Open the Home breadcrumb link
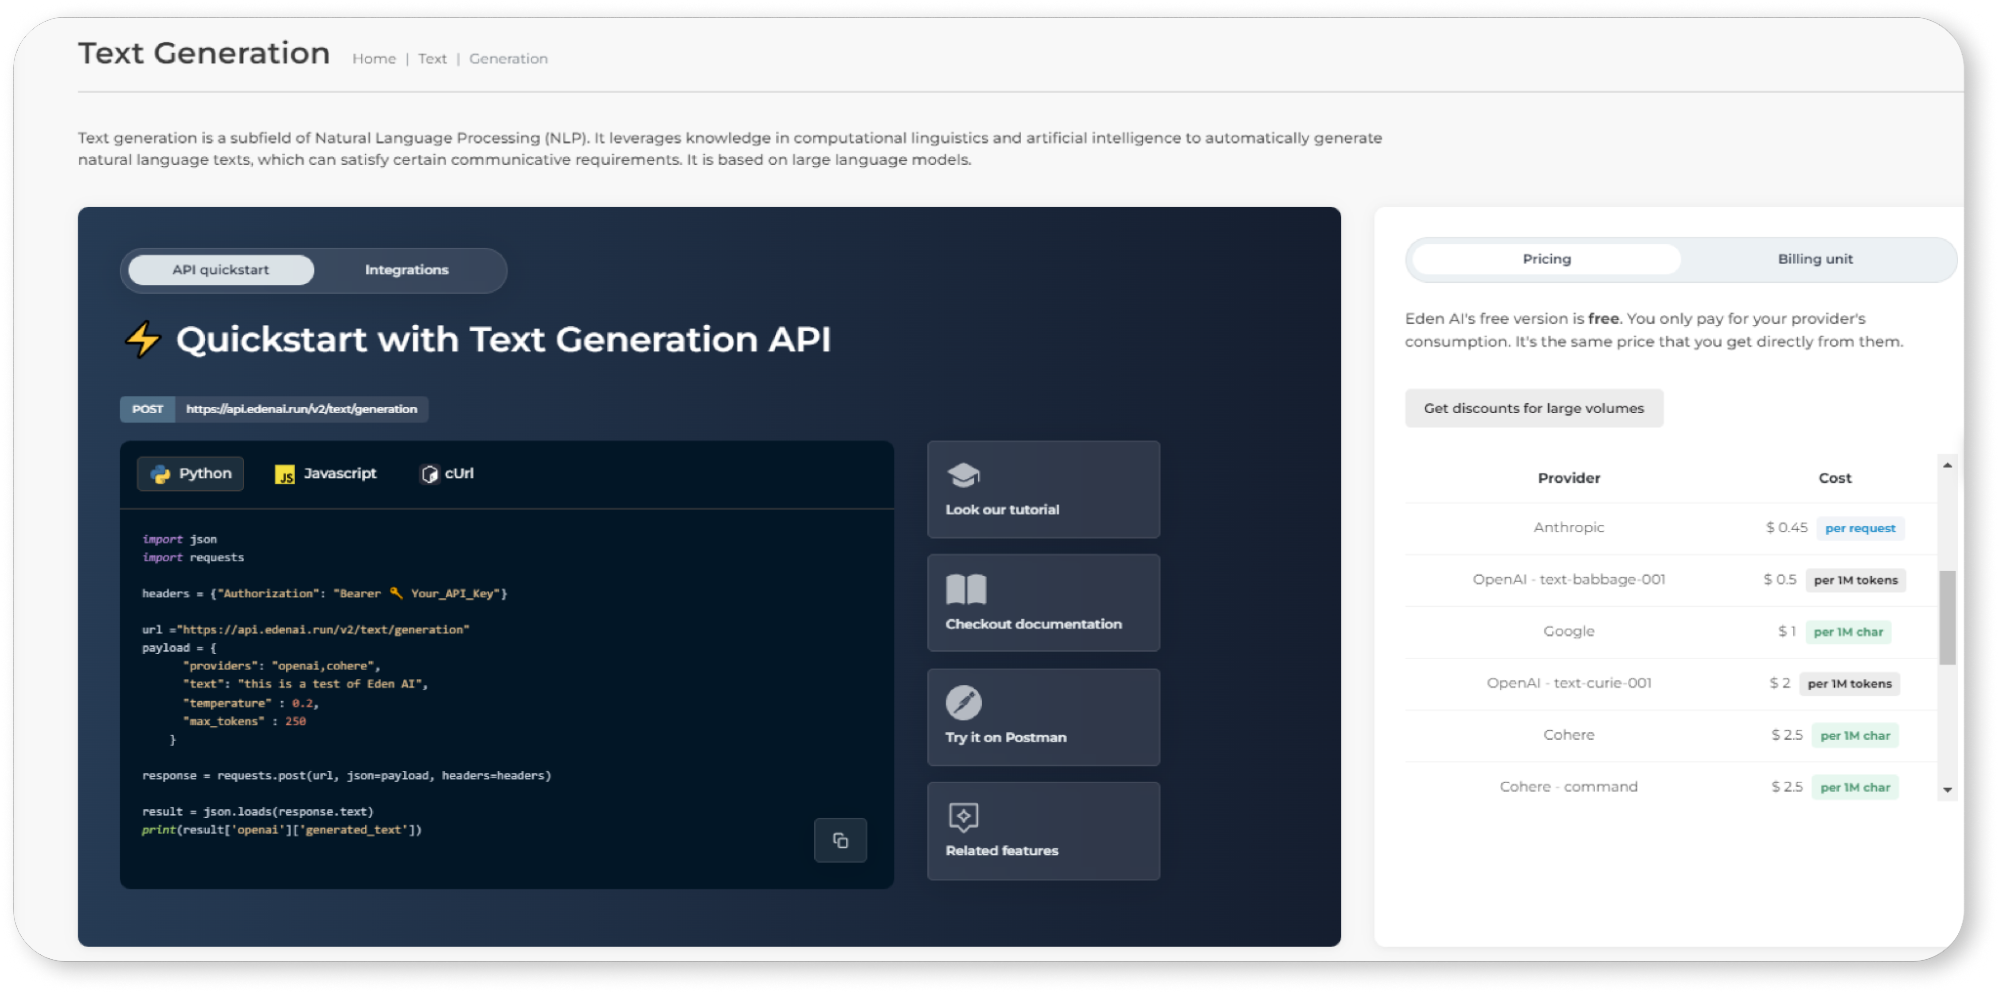Image resolution: width=1999 pixels, height=993 pixels. pyautogui.click(x=374, y=59)
